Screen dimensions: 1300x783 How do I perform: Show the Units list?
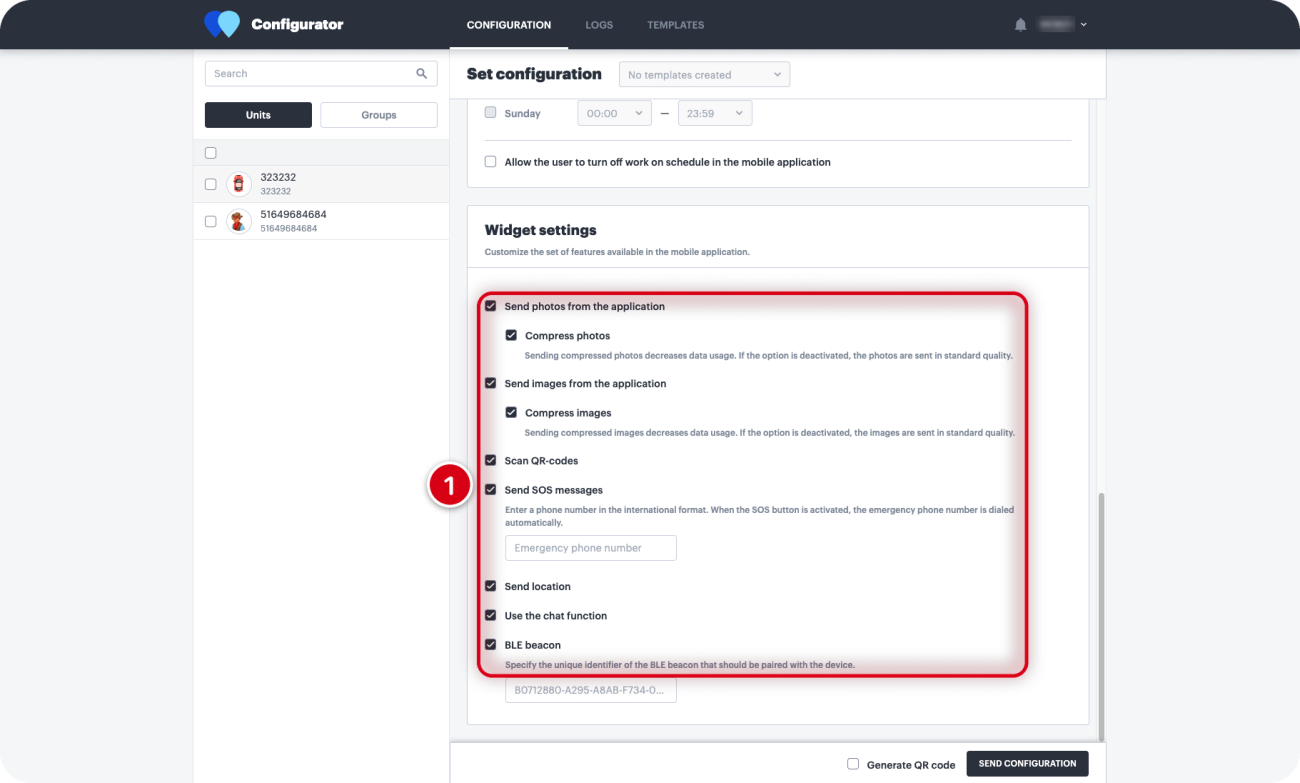[258, 115]
